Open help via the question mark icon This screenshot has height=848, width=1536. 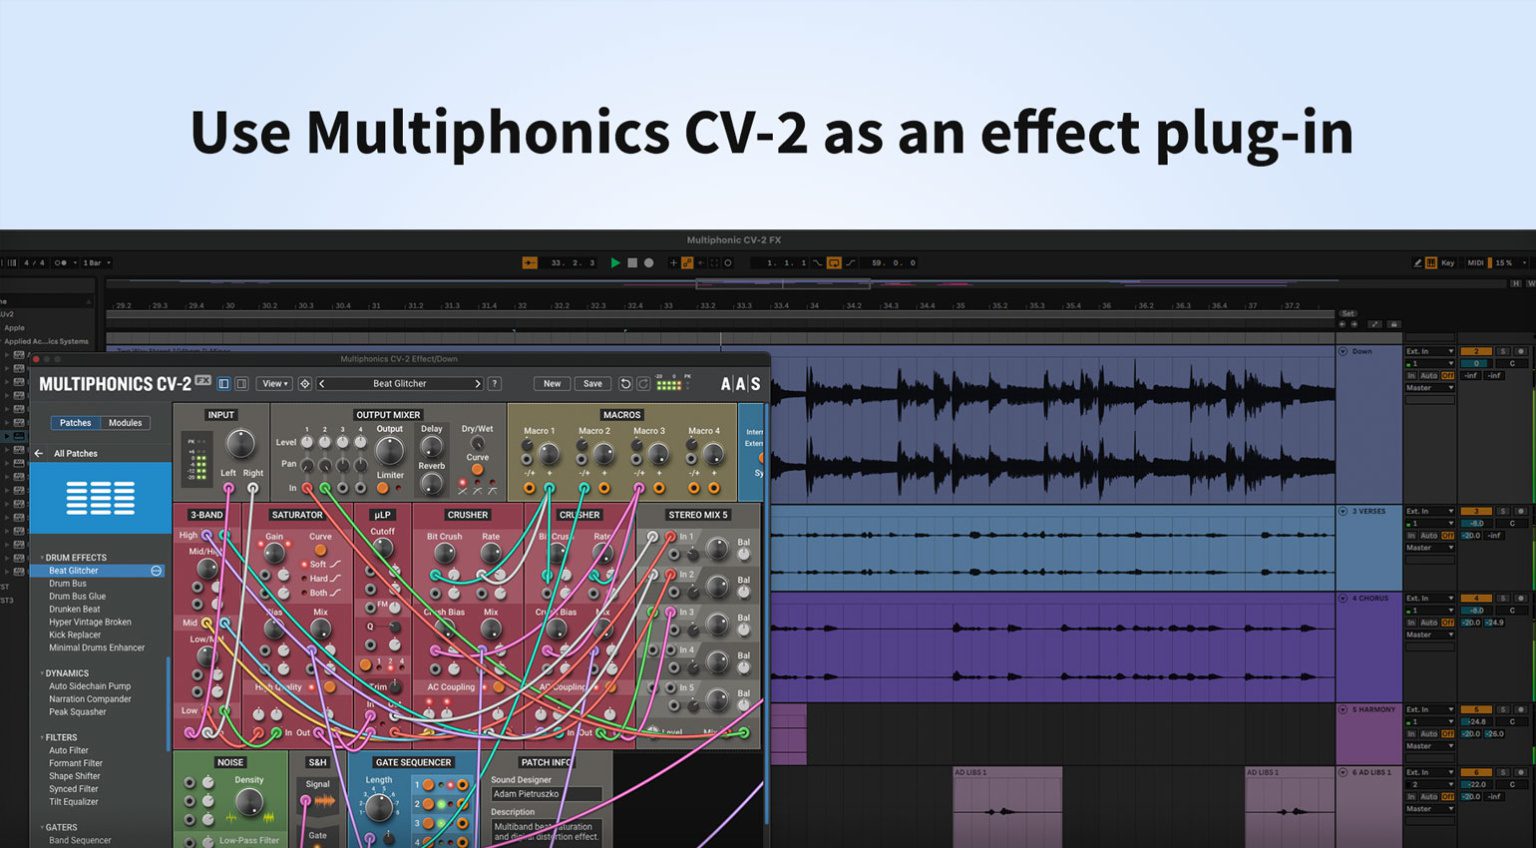point(493,383)
